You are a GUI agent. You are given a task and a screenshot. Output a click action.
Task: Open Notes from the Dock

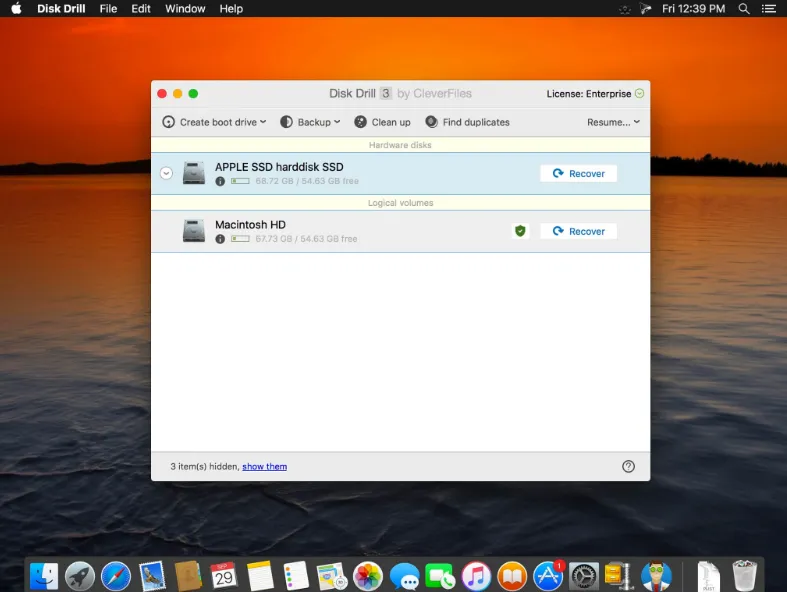260,575
